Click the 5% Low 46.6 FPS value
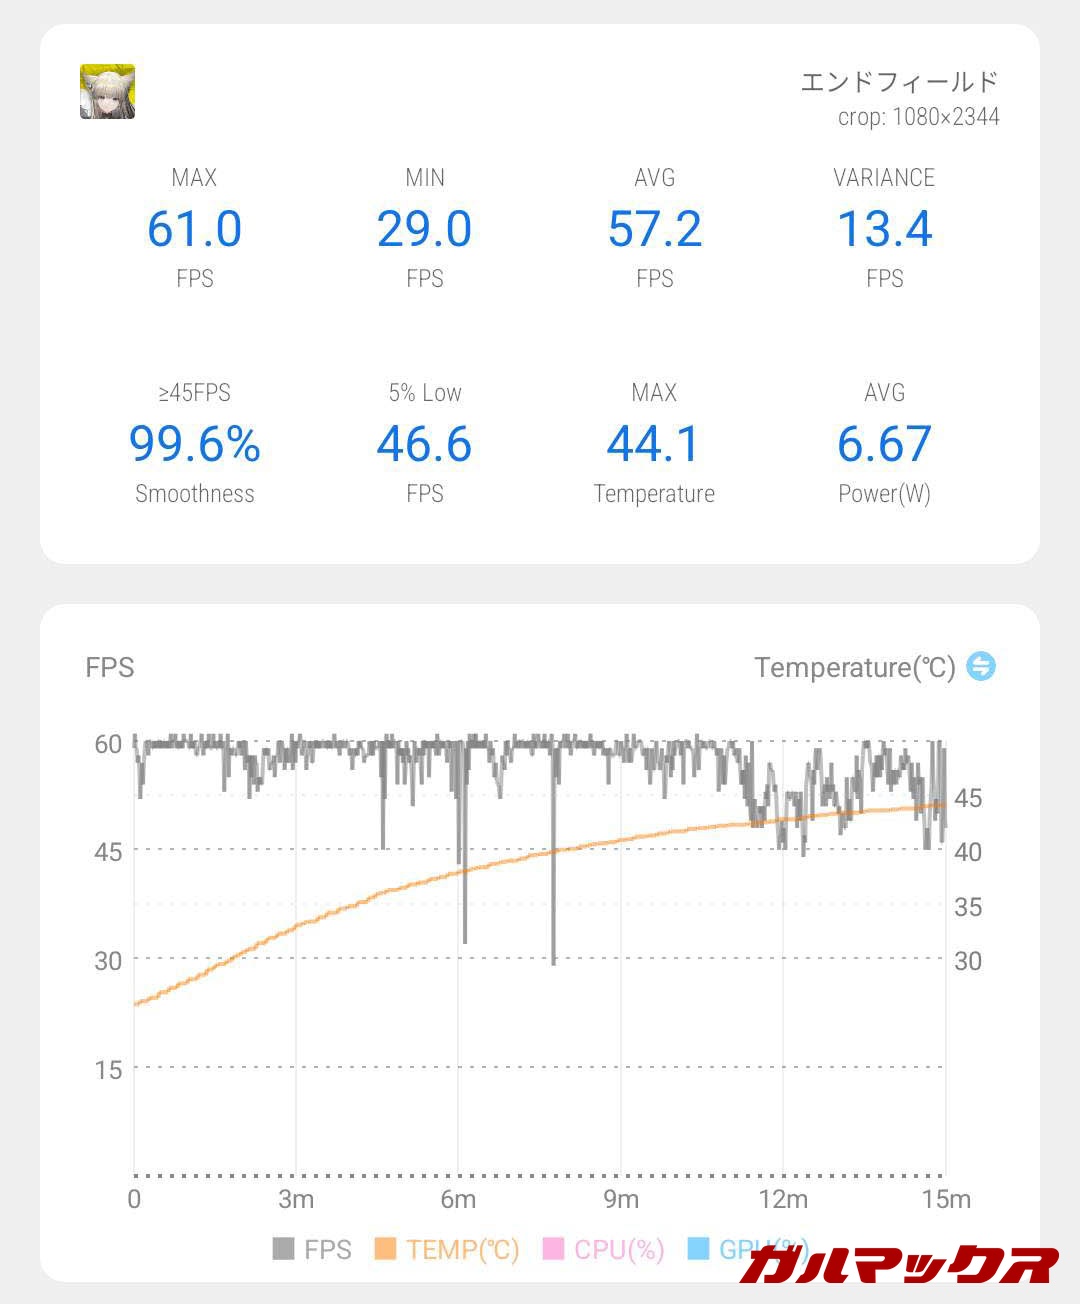1080x1304 pixels. [424, 444]
